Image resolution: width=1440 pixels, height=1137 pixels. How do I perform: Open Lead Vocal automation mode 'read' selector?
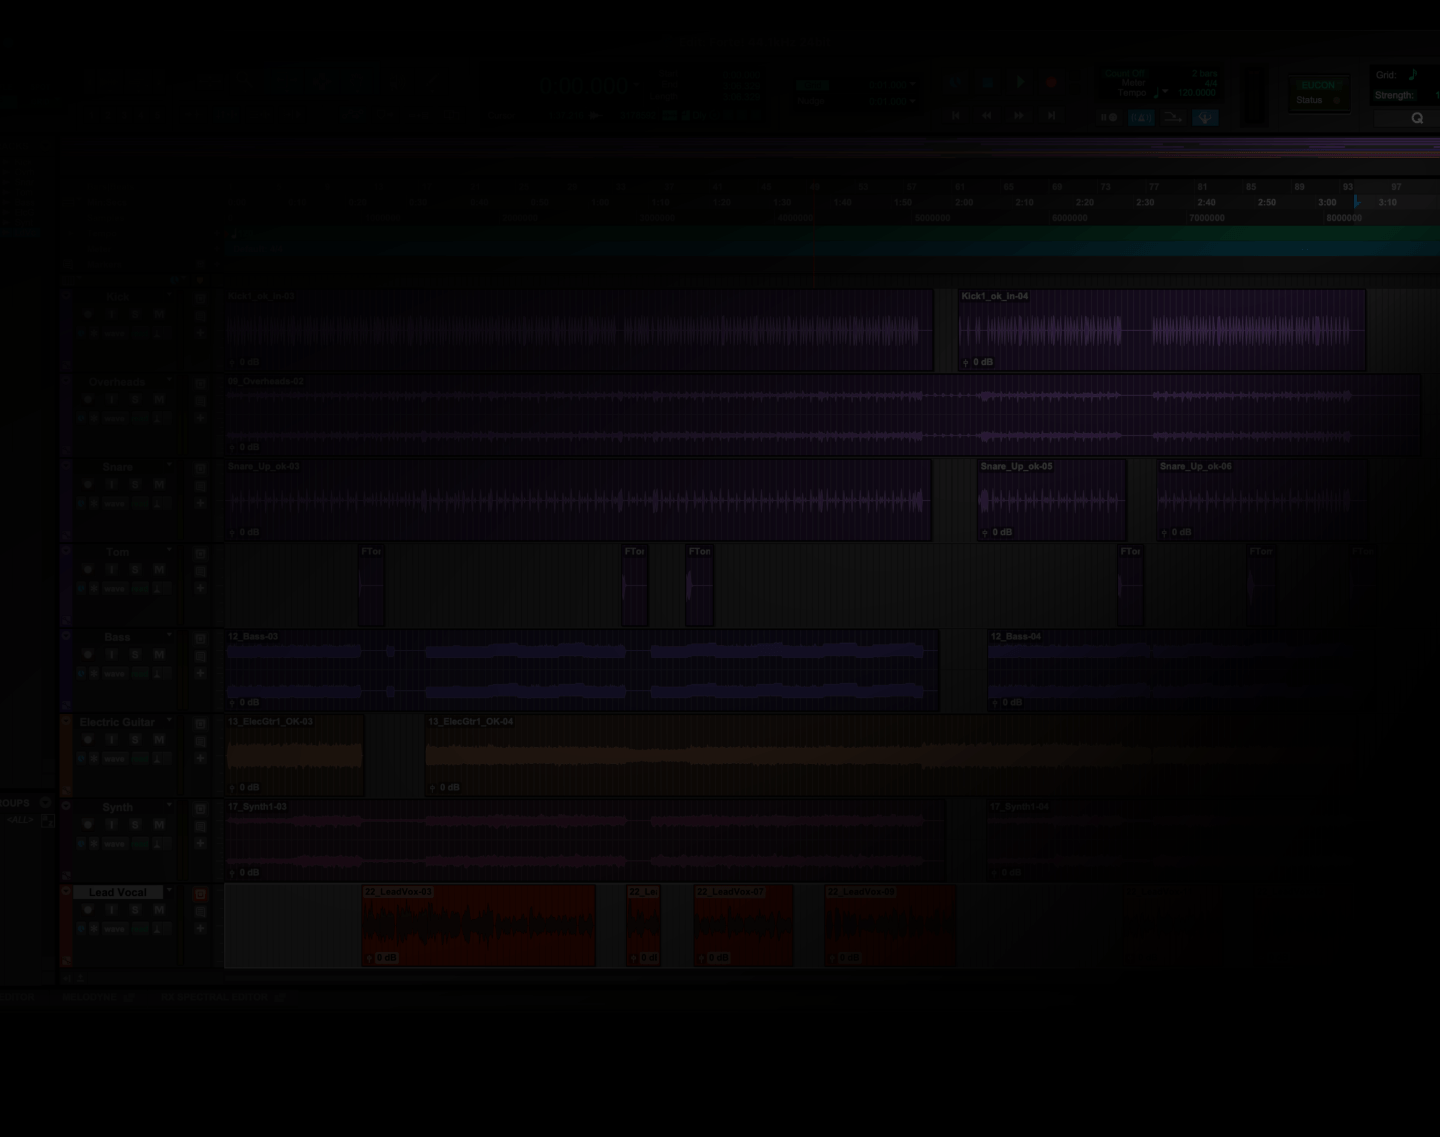pyautogui.click(x=140, y=929)
